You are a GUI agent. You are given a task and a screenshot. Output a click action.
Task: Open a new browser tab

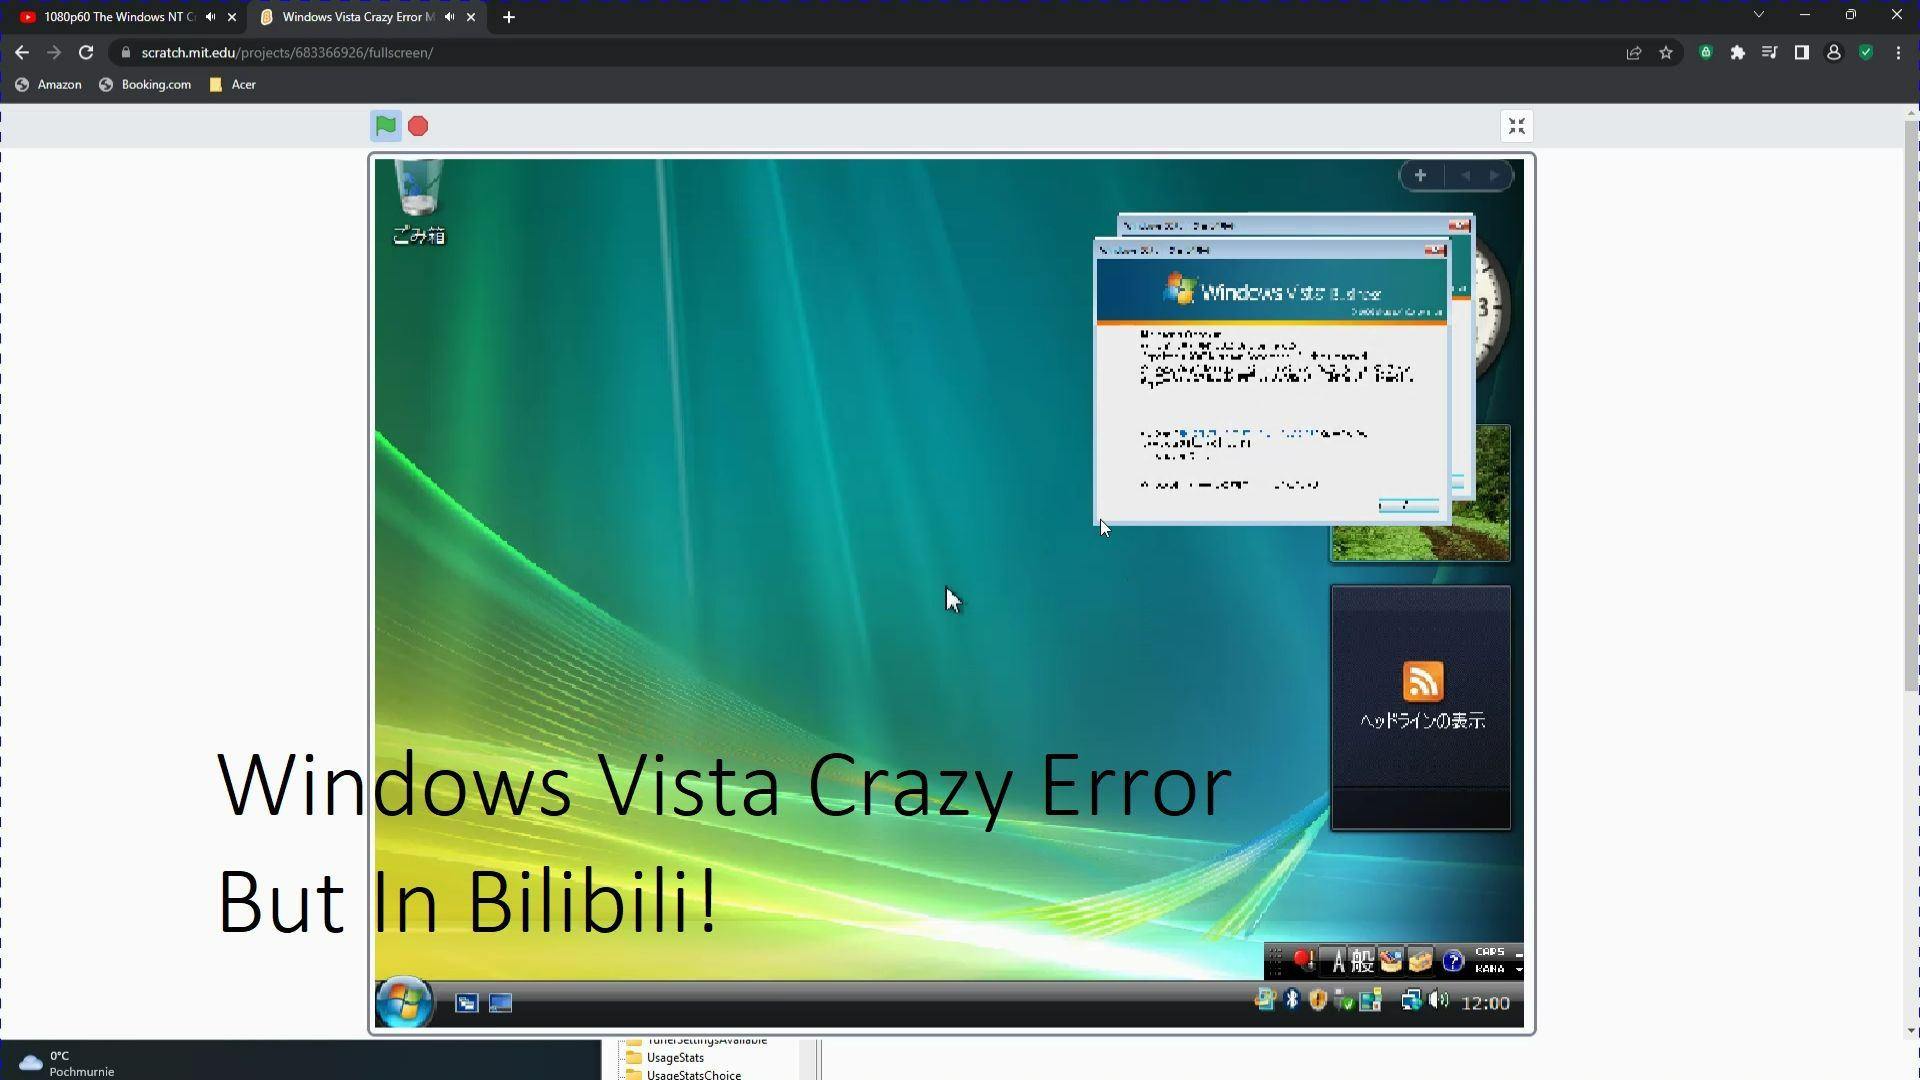click(x=509, y=17)
